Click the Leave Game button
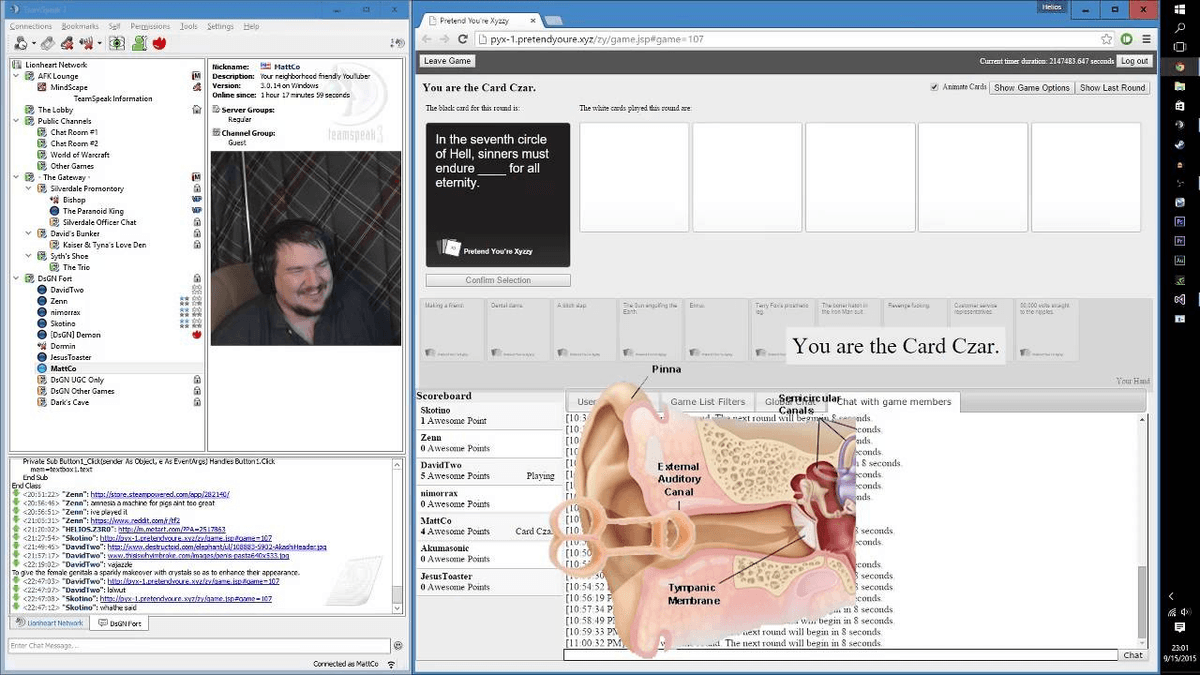Image resolution: width=1200 pixels, height=675 pixels. pyautogui.click(x=447, y=61)
